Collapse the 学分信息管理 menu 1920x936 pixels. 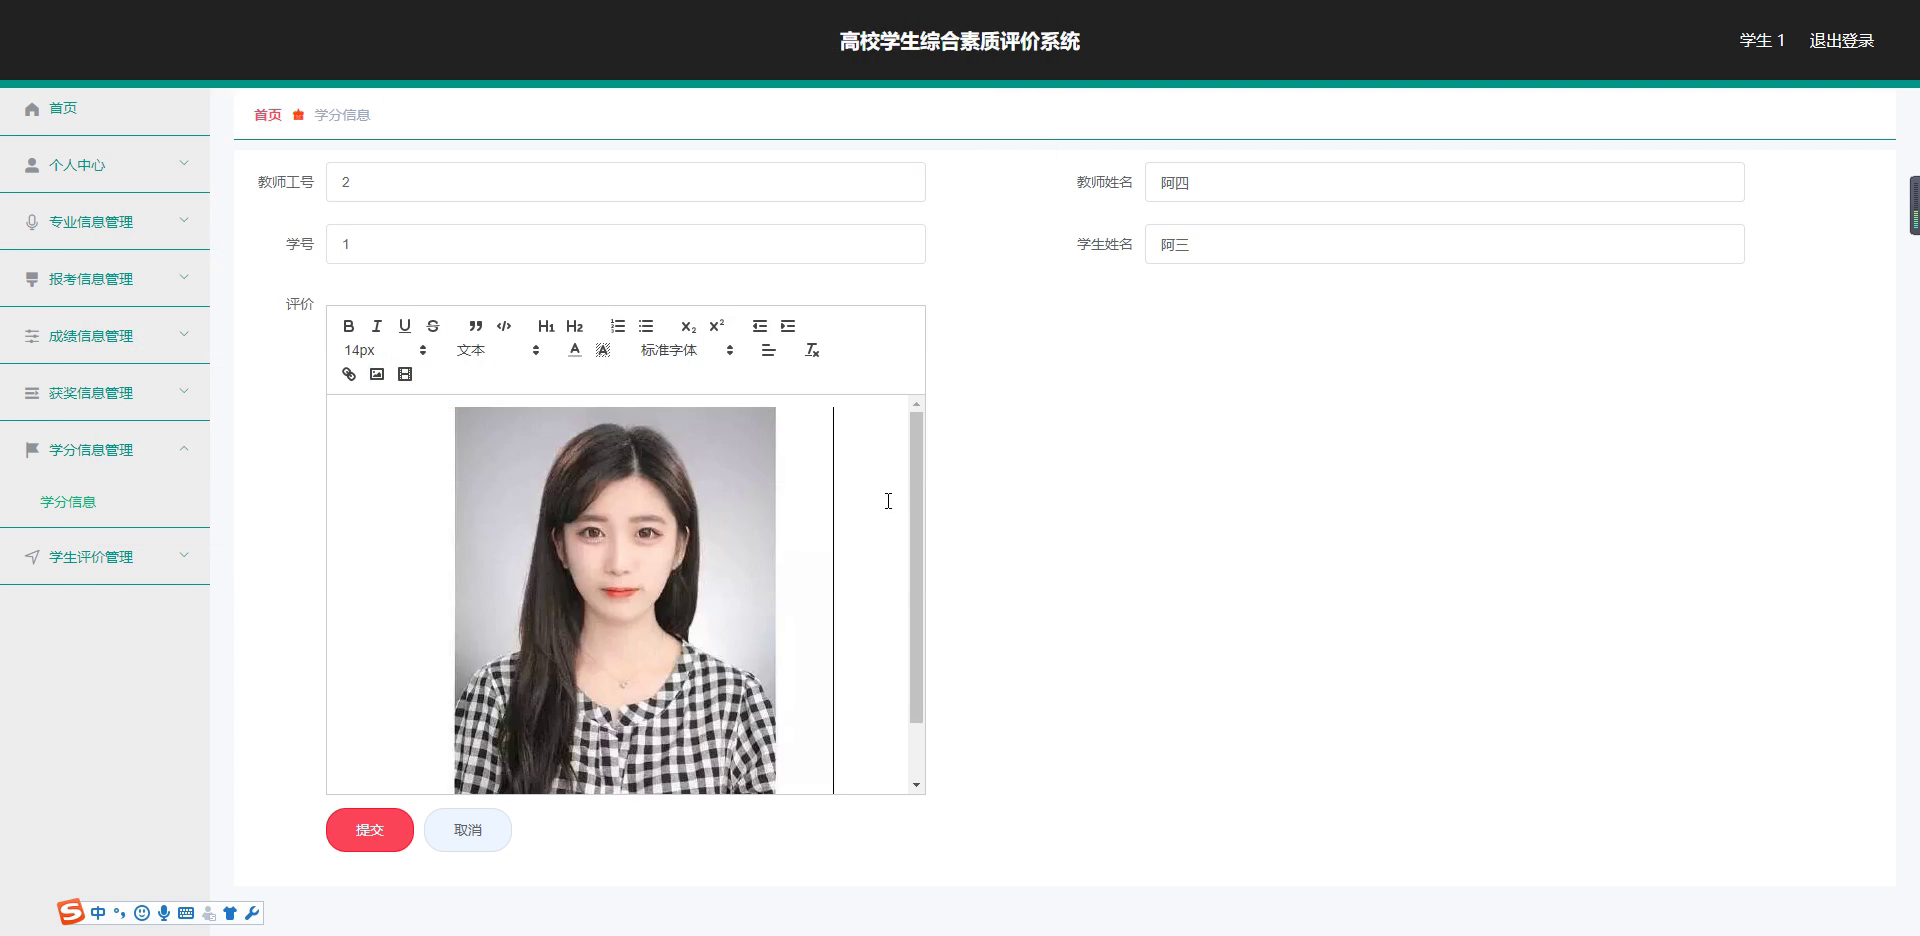coord(105,450)
